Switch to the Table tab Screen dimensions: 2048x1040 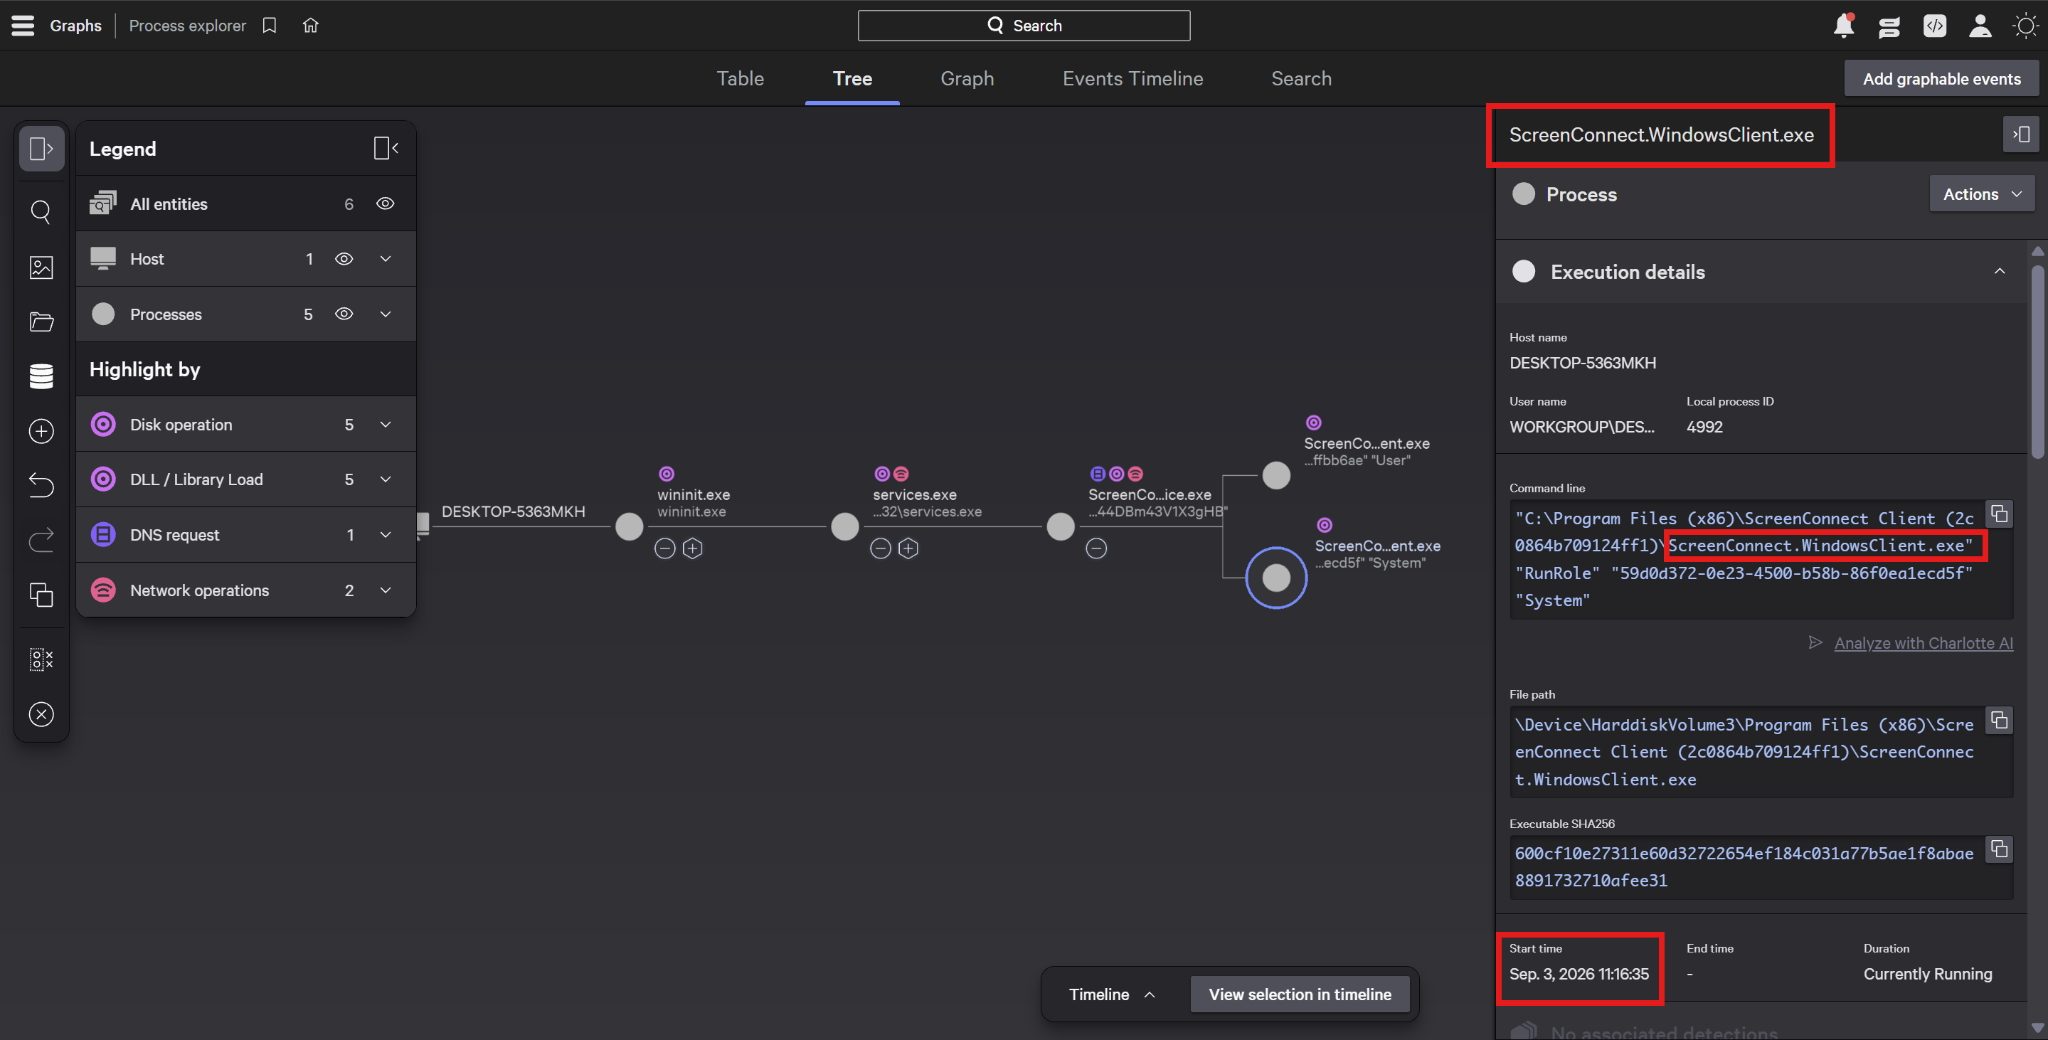(740, 79)
